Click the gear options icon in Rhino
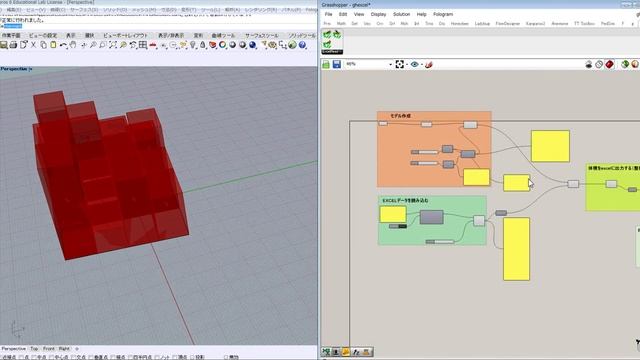The height and width of the screenshot is (360, 640). [273, 45]
